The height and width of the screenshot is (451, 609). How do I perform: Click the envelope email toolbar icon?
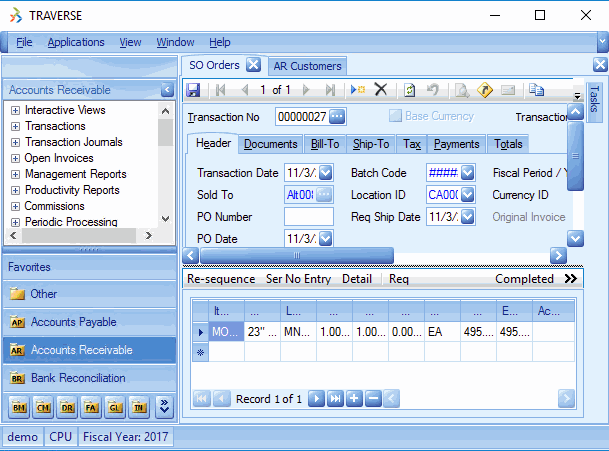coord(508,91)
